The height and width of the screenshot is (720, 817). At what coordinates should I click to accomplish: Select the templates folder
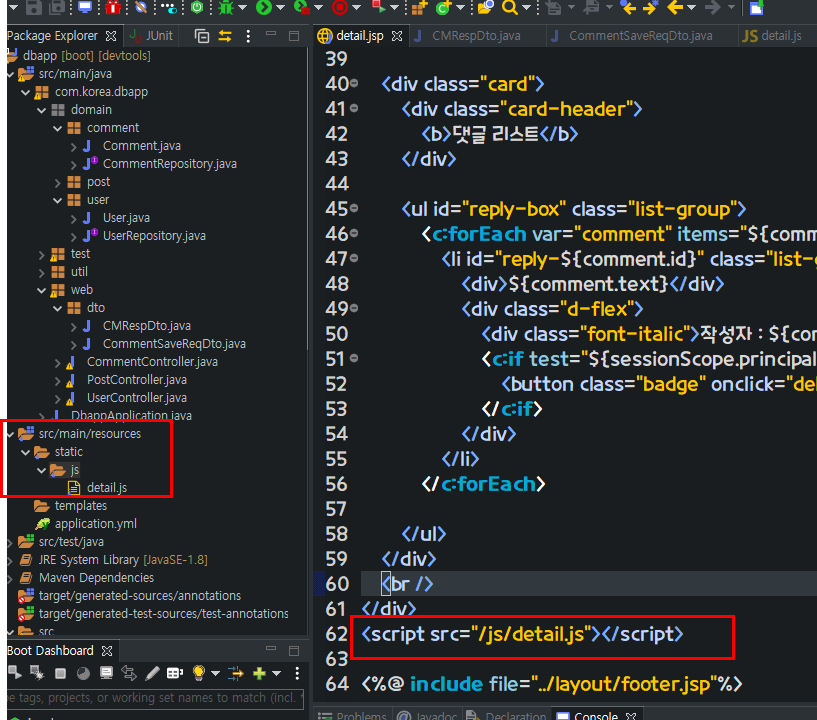81,506
